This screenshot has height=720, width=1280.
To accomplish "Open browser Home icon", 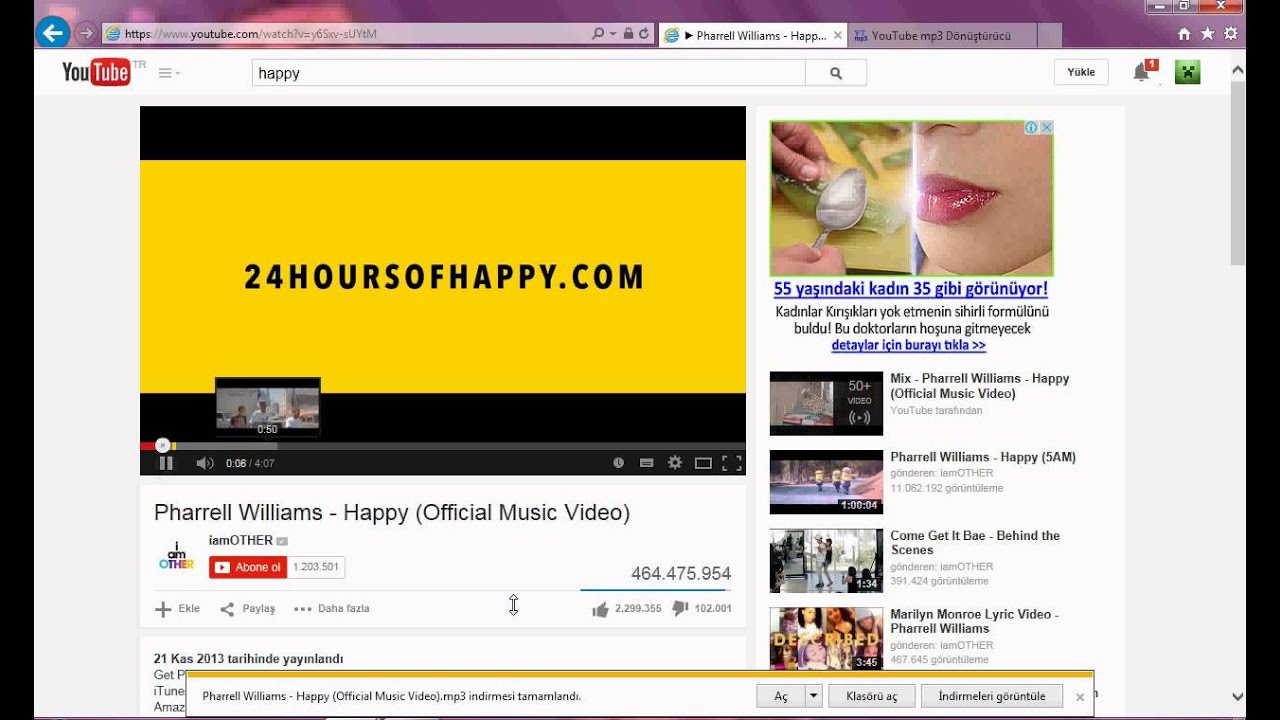I will pos(1184,34).
